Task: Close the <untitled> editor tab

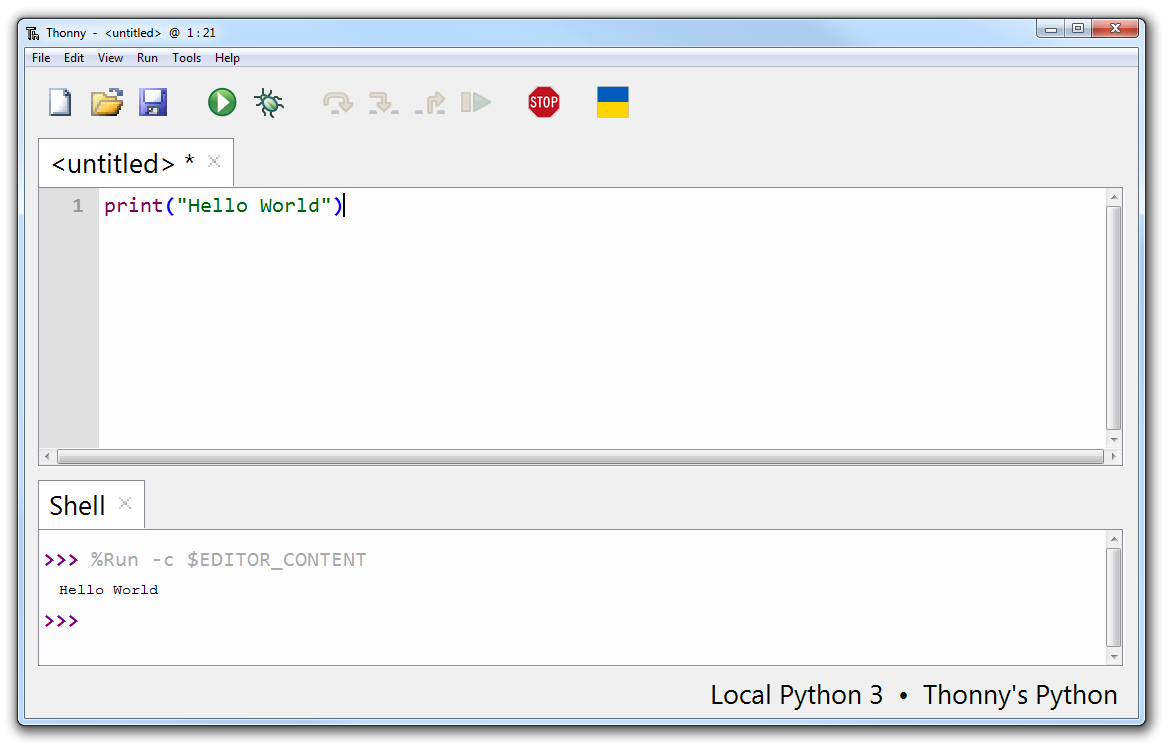Action: click(x=214, y=162)
